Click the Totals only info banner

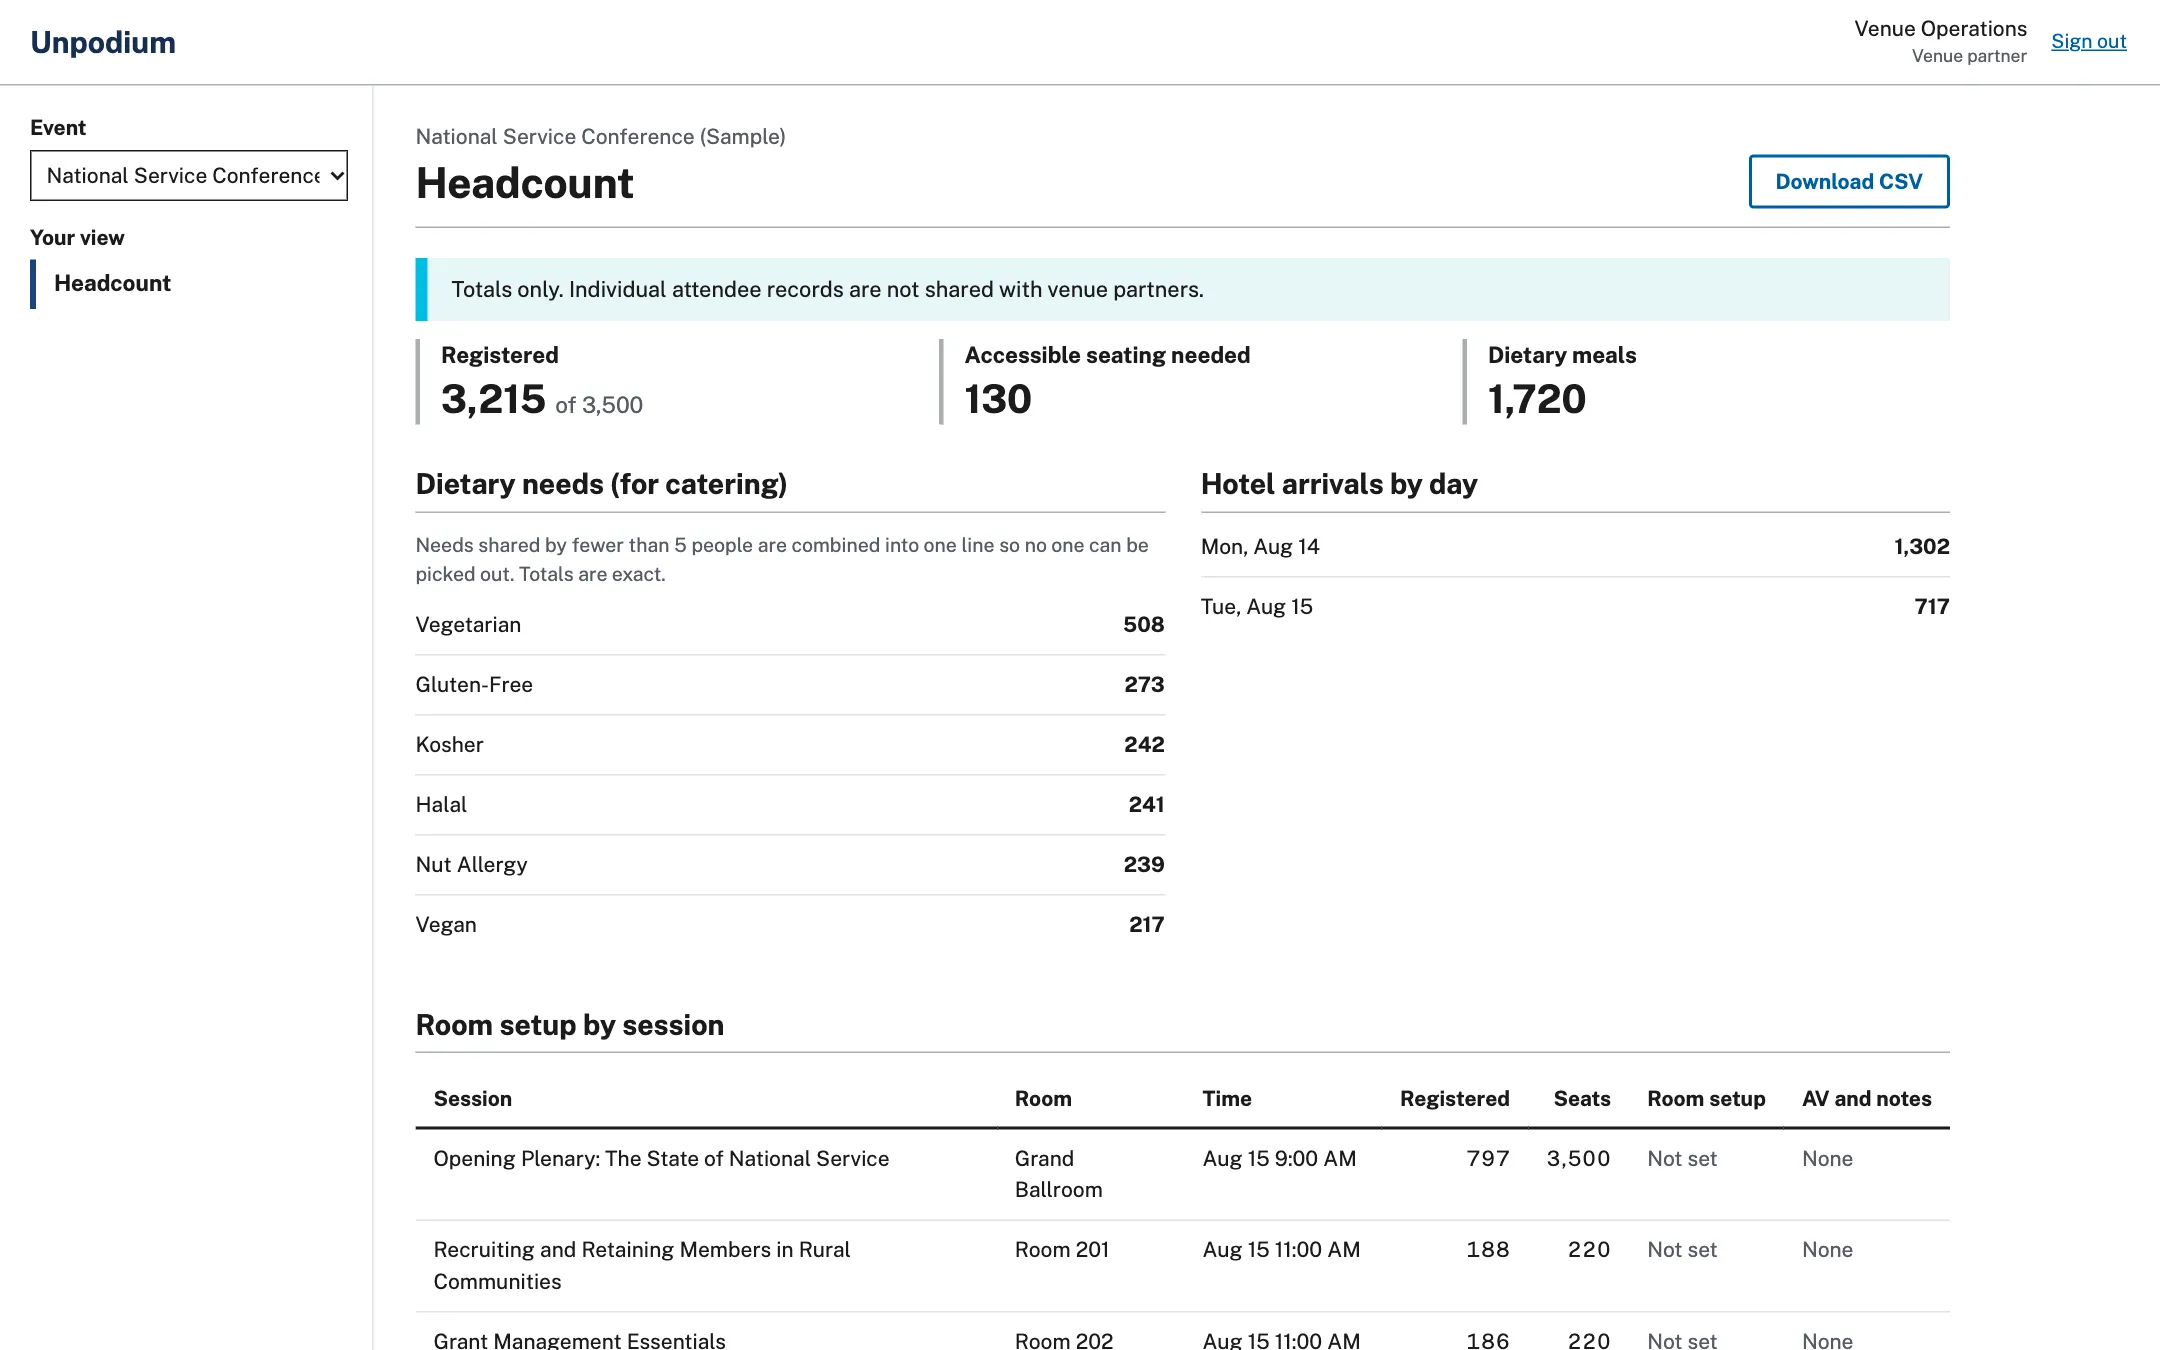click(x=1182, y=289)
